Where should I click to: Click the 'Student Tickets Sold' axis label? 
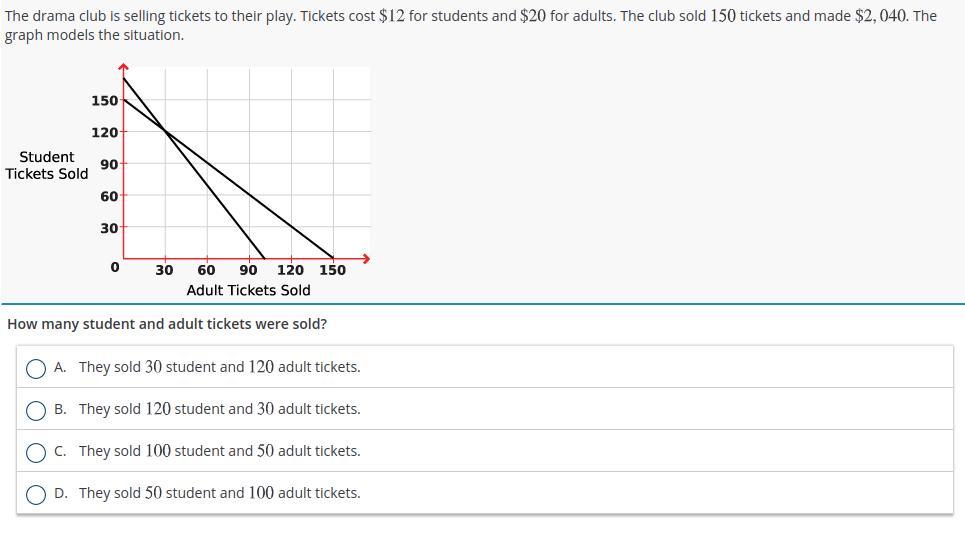pos(47,165)
